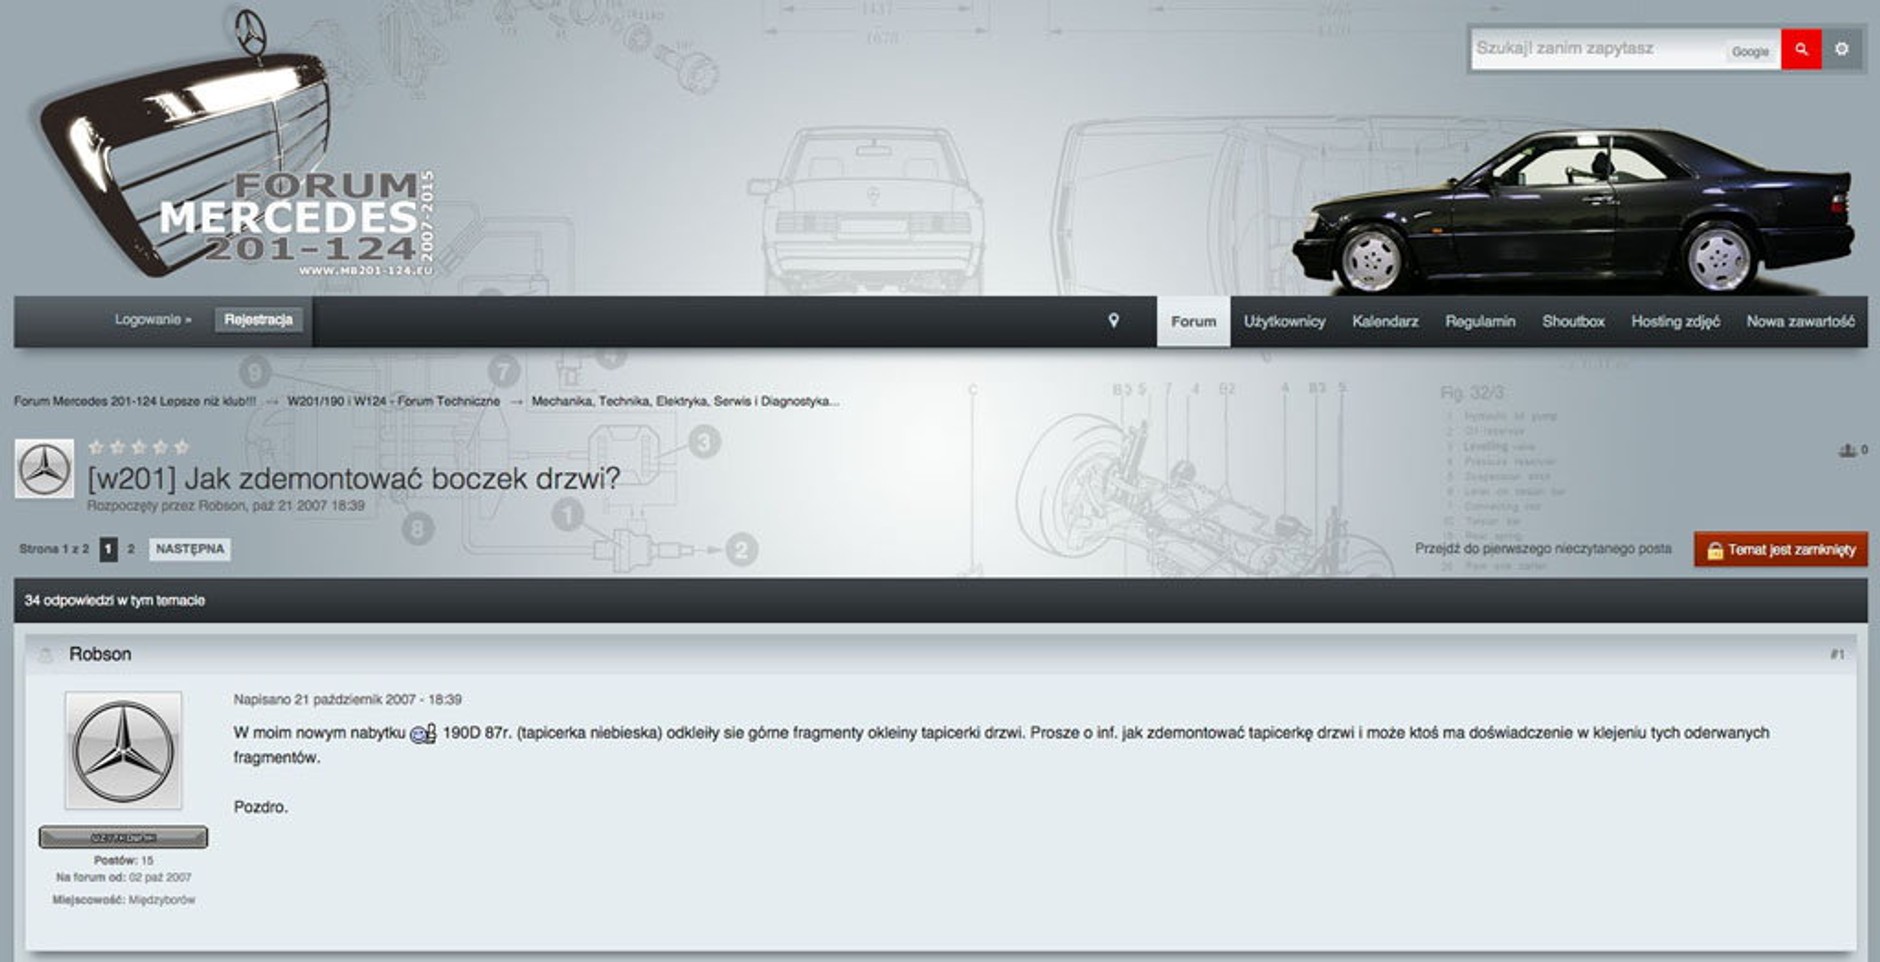Select the Google search scope option
1880x962 pixels.
coord(1750,51)
